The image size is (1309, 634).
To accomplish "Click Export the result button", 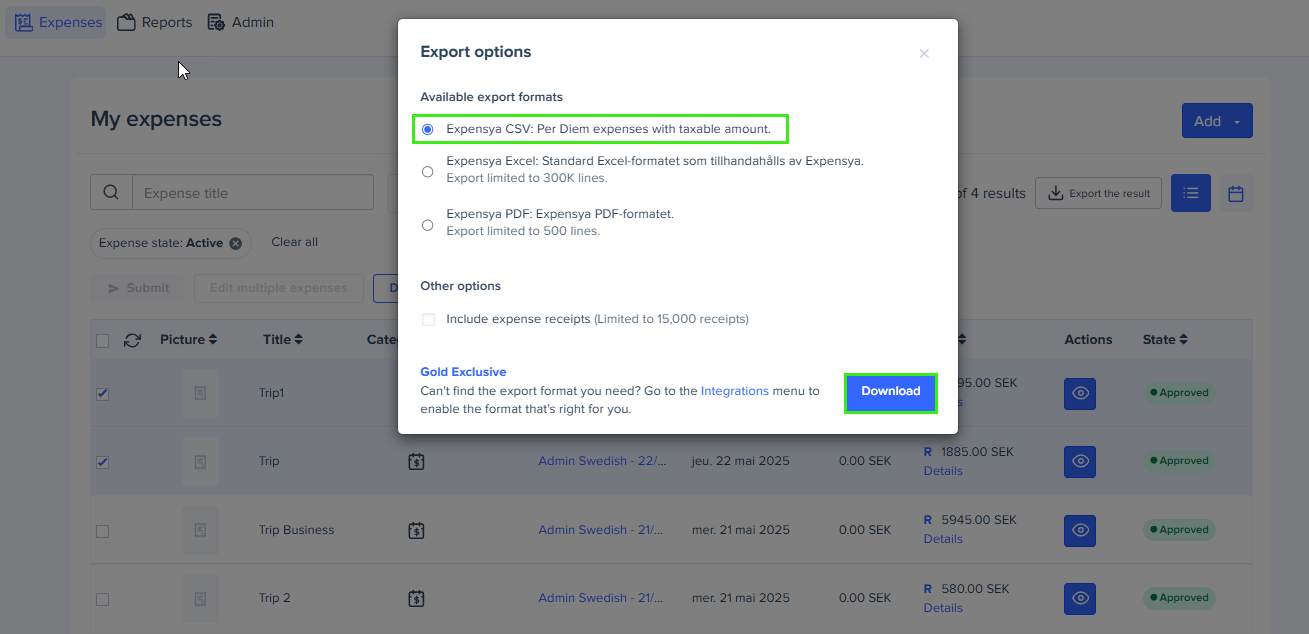I will (x=1098, y=193).
